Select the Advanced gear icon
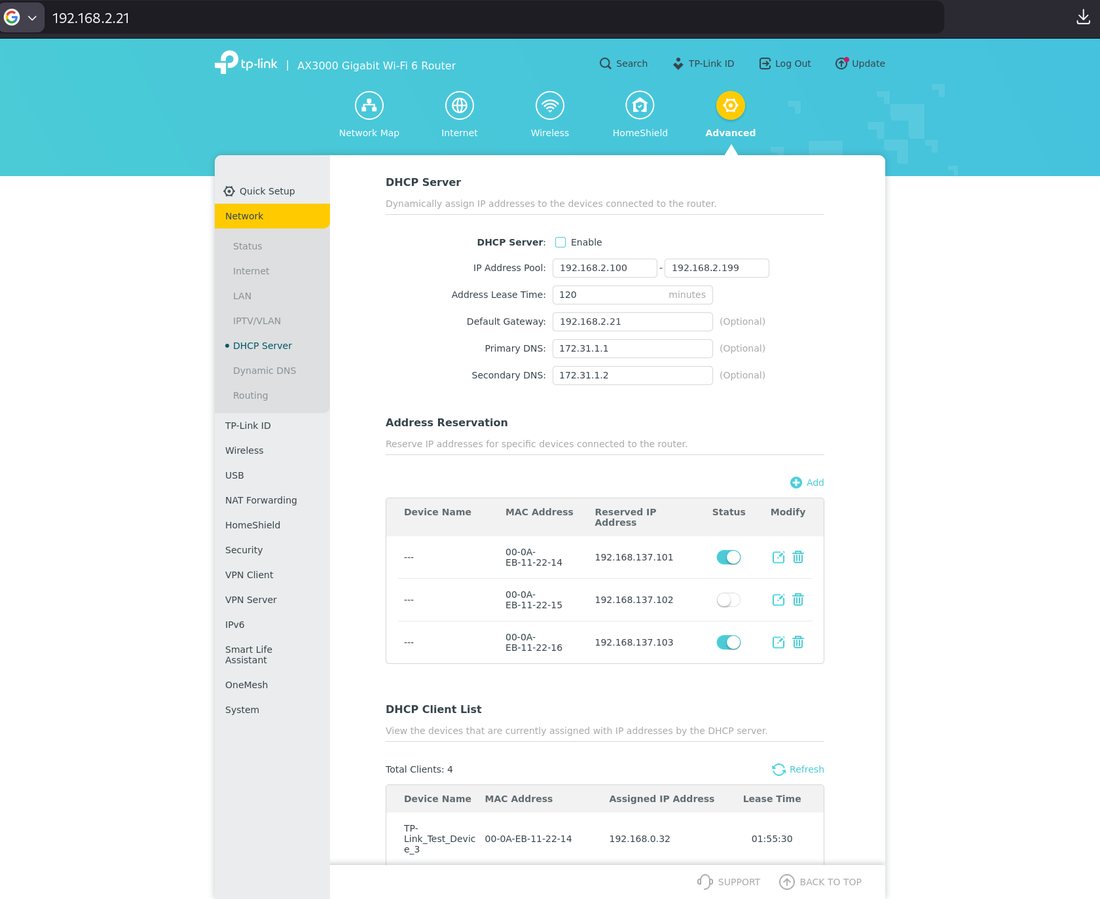This screenshot has height=899, width=1100. click(x=730, y=106)
